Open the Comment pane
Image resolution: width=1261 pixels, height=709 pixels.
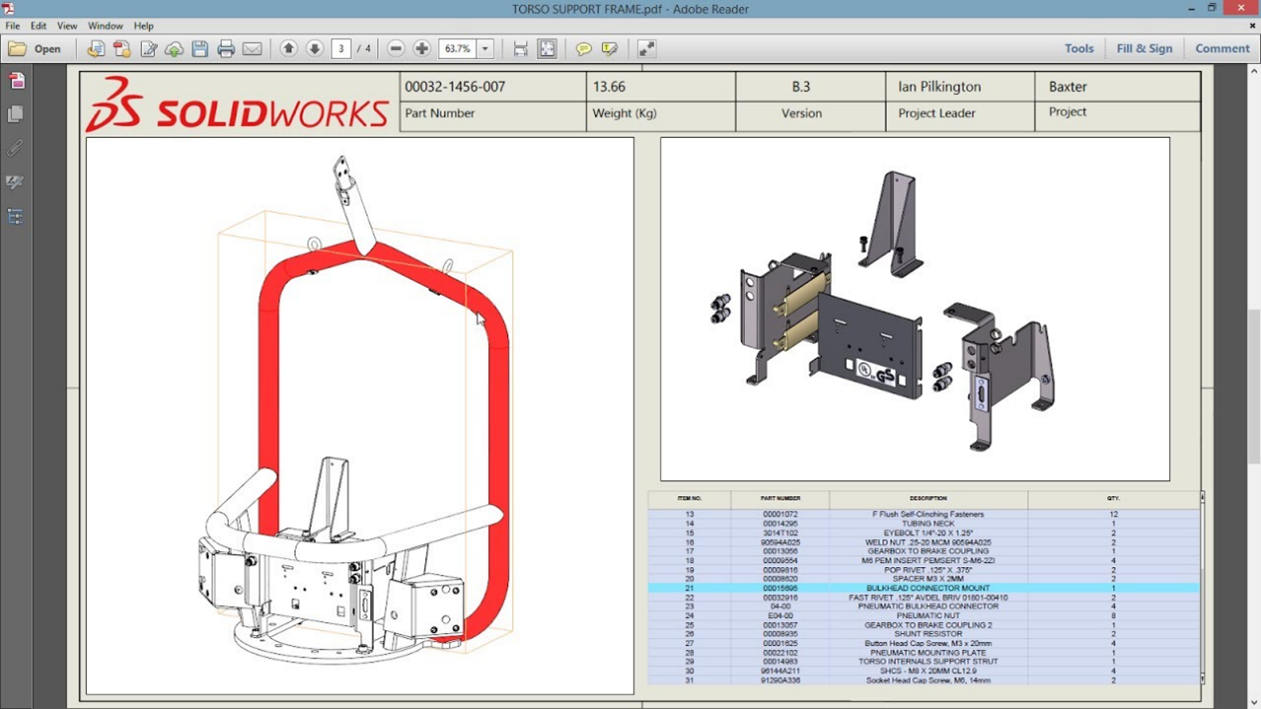point(1222,49)
